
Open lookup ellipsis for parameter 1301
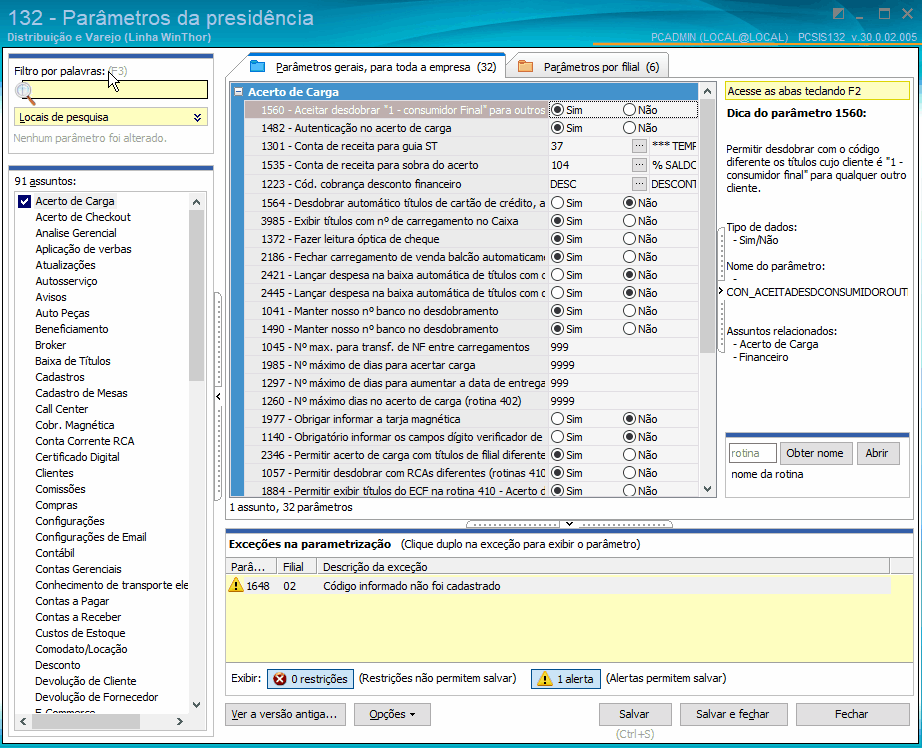tap(639, 146)
